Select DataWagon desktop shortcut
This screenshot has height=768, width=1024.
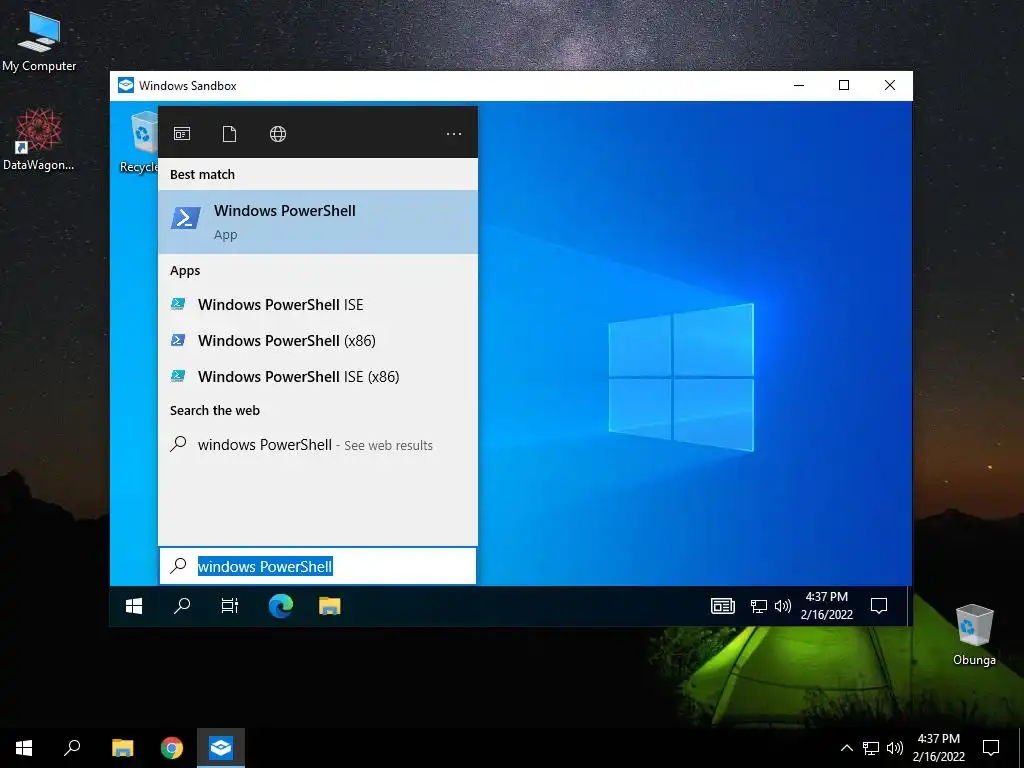(39, 139)
